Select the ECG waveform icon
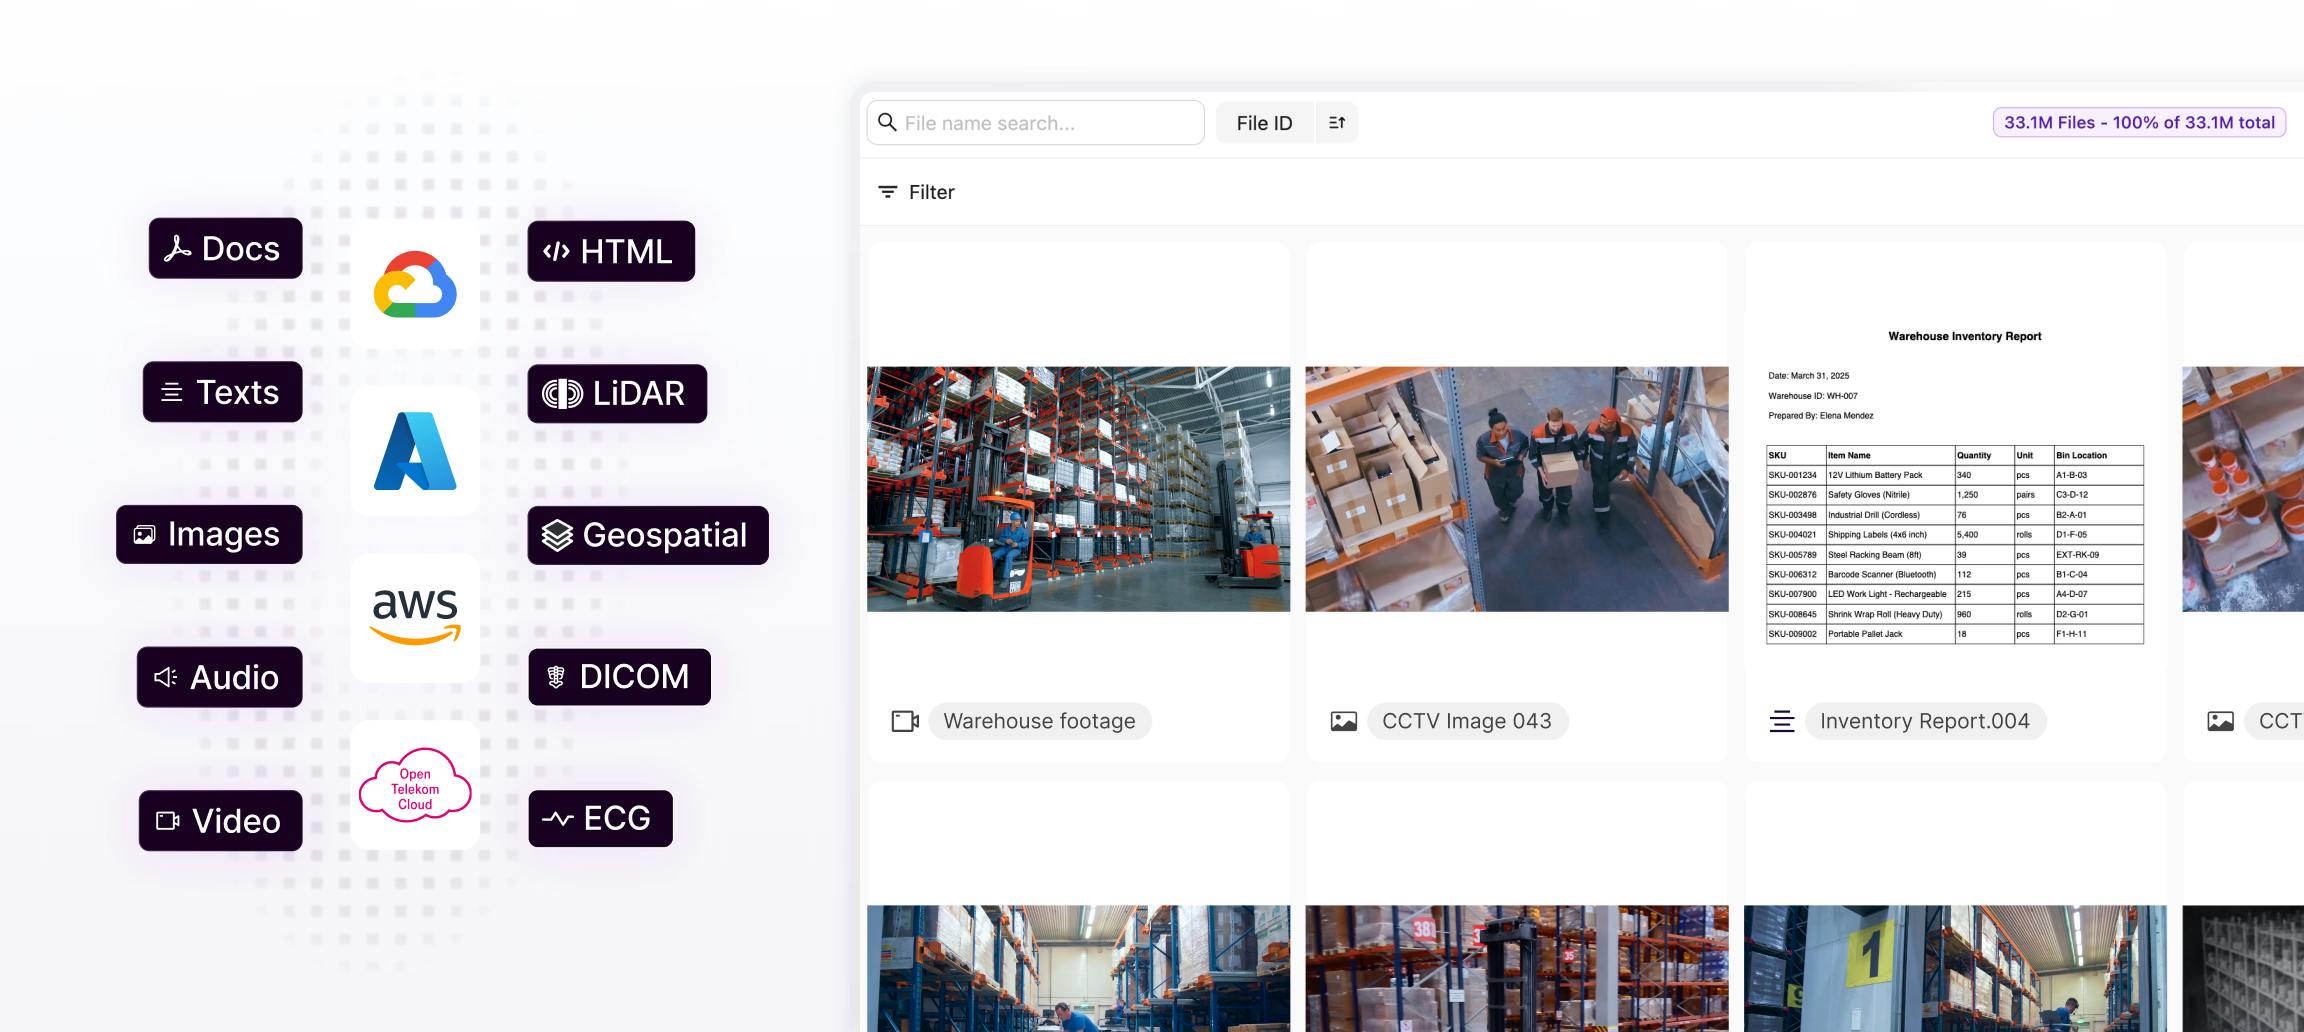Screen dimensions: 2304x1032 (560, 819)
